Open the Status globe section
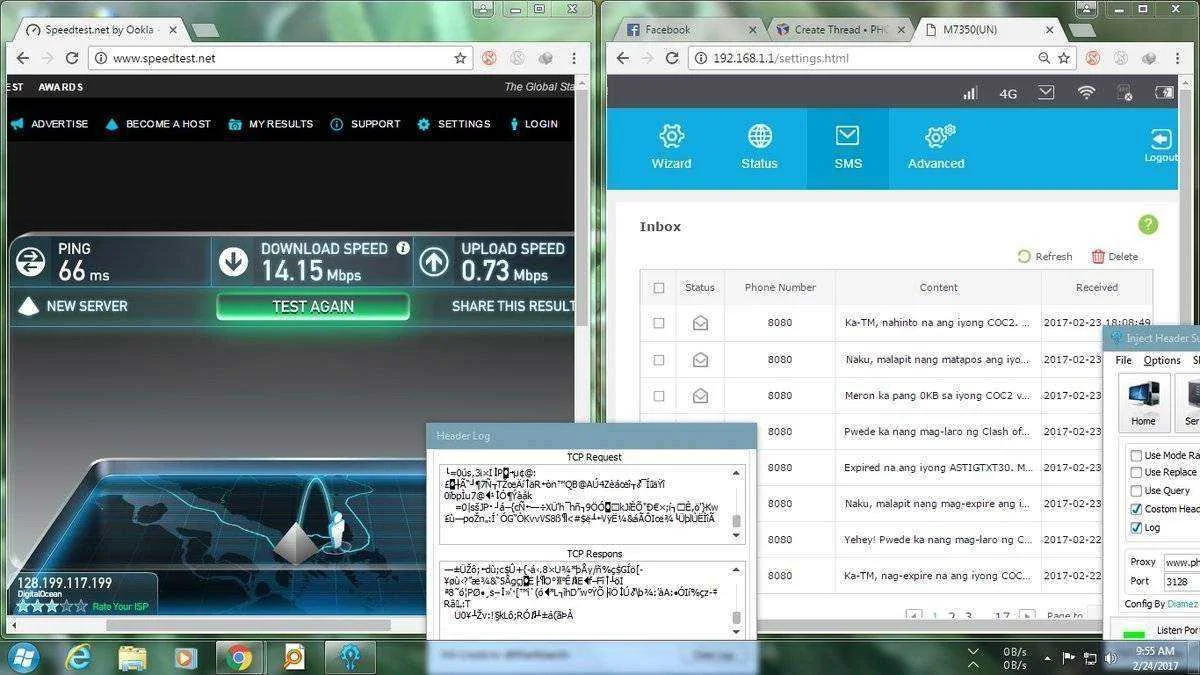Image resolution: width=1200 pixels, height=675 pixels. pyautogui.click(x=759, y=147)
